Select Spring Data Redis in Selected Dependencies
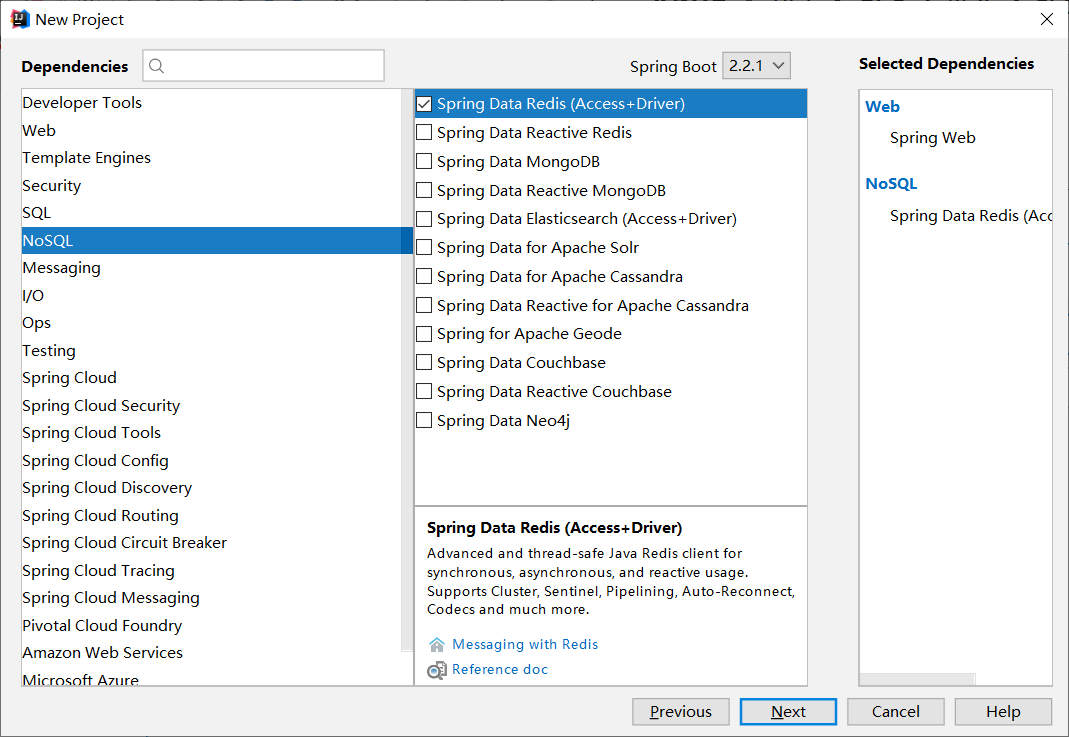The width and height of the screenshot is (1069, 737). click(x=971, y=216)
